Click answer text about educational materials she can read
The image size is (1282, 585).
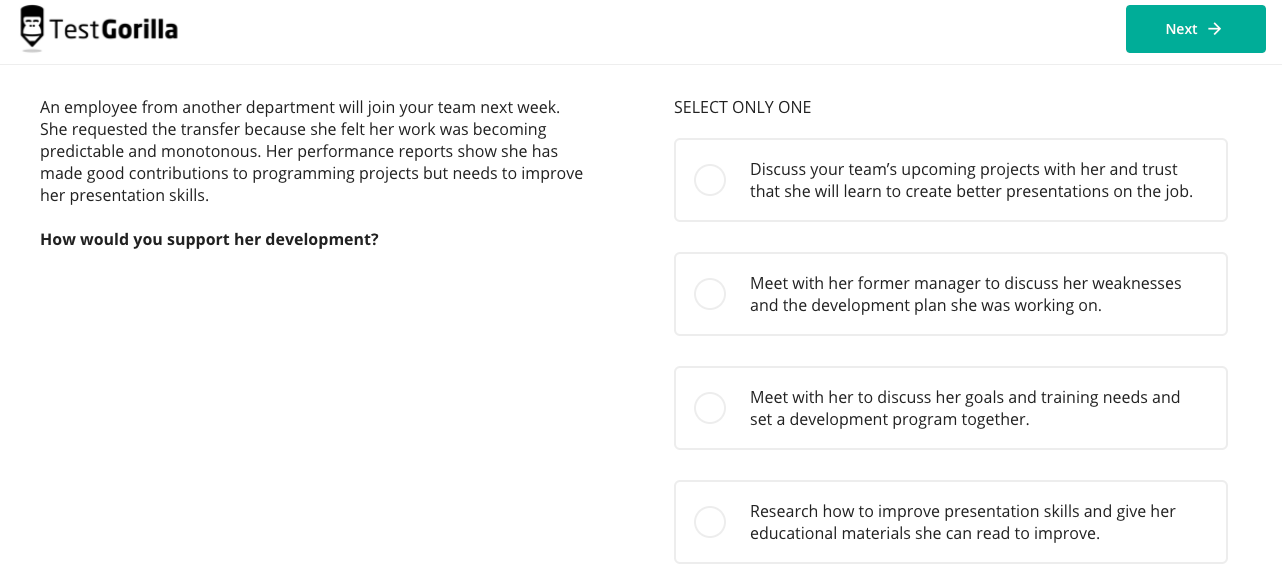coord(924,533)
